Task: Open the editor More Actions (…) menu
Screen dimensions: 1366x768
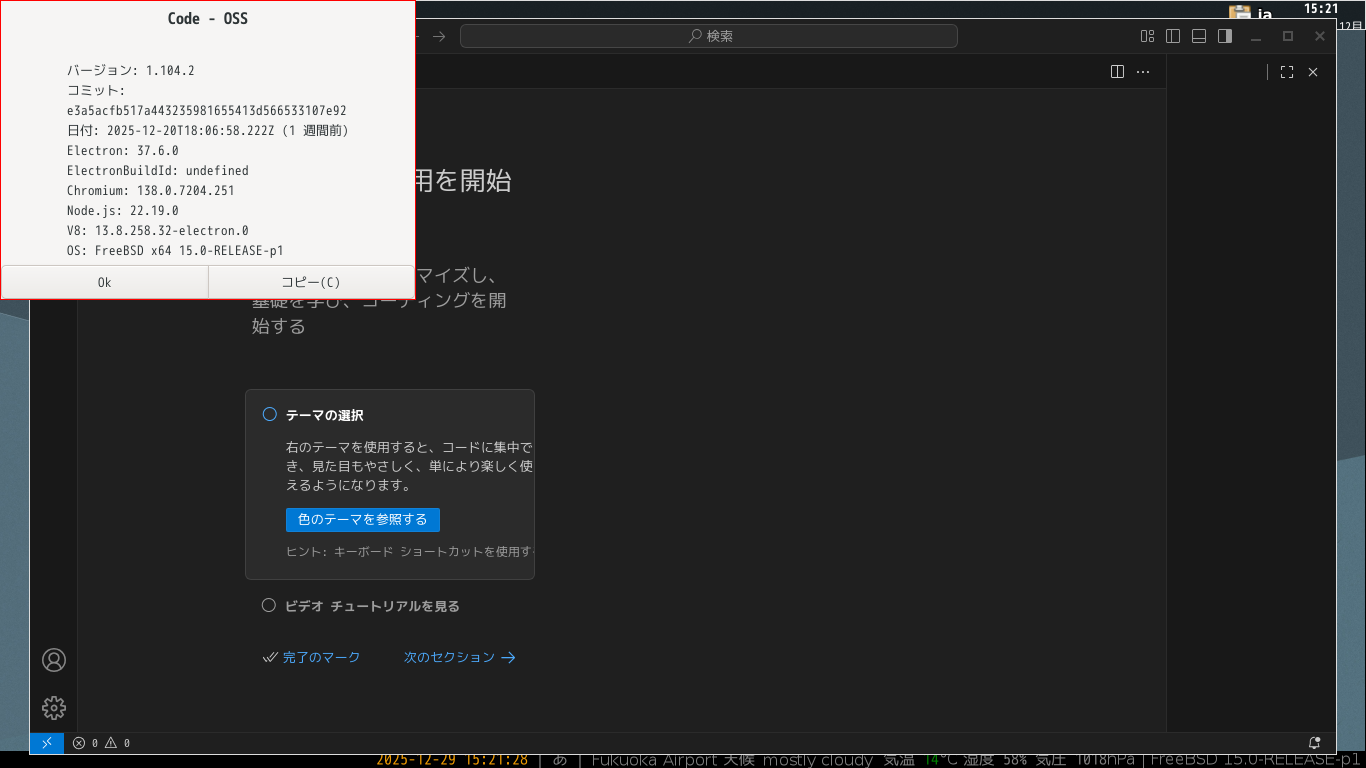Action: (x=1143, y=72)
